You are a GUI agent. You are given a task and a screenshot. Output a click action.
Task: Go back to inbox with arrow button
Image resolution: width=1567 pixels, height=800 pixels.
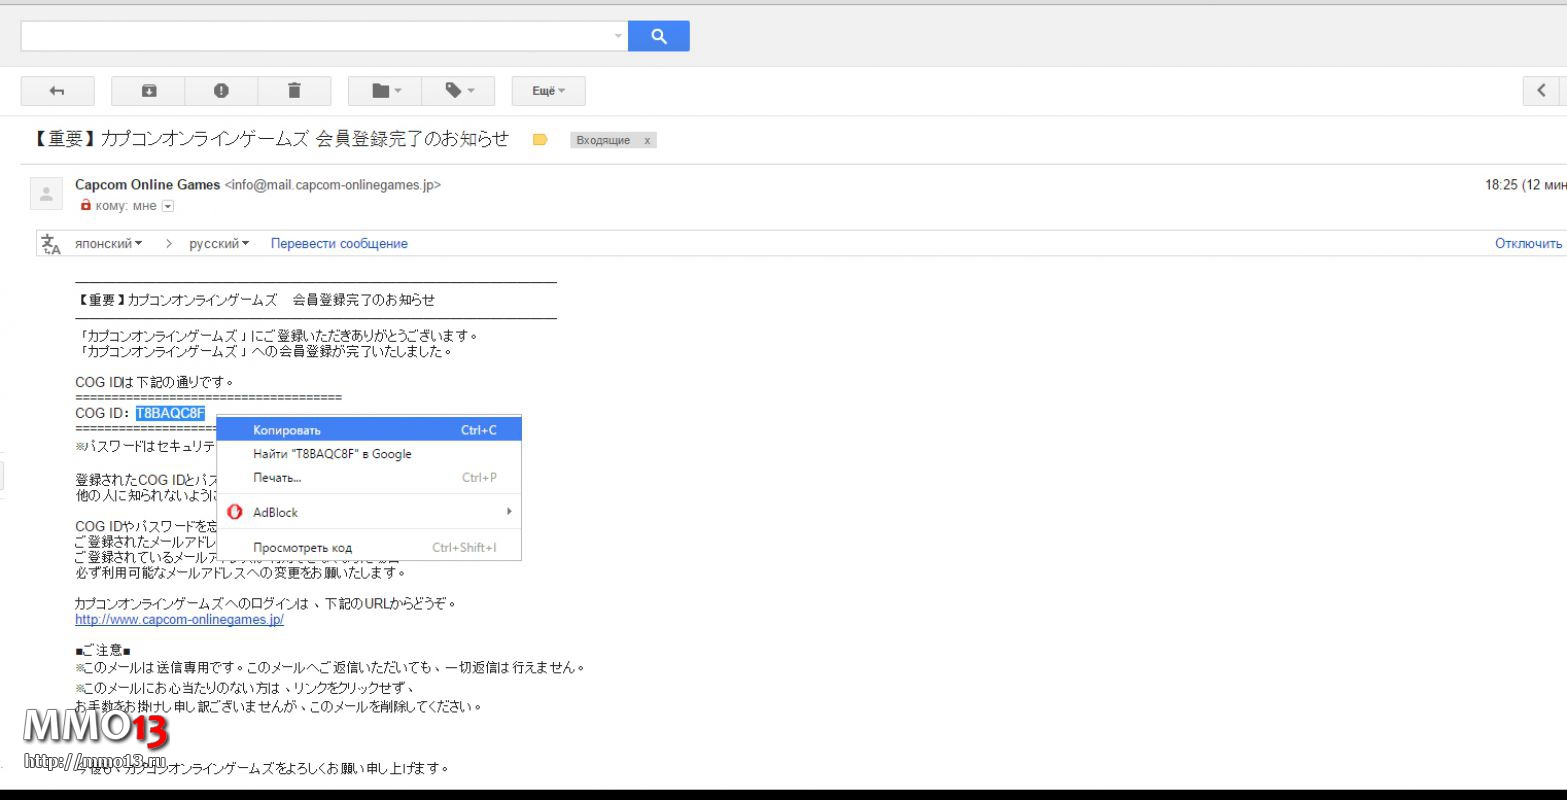click(57, 91)
